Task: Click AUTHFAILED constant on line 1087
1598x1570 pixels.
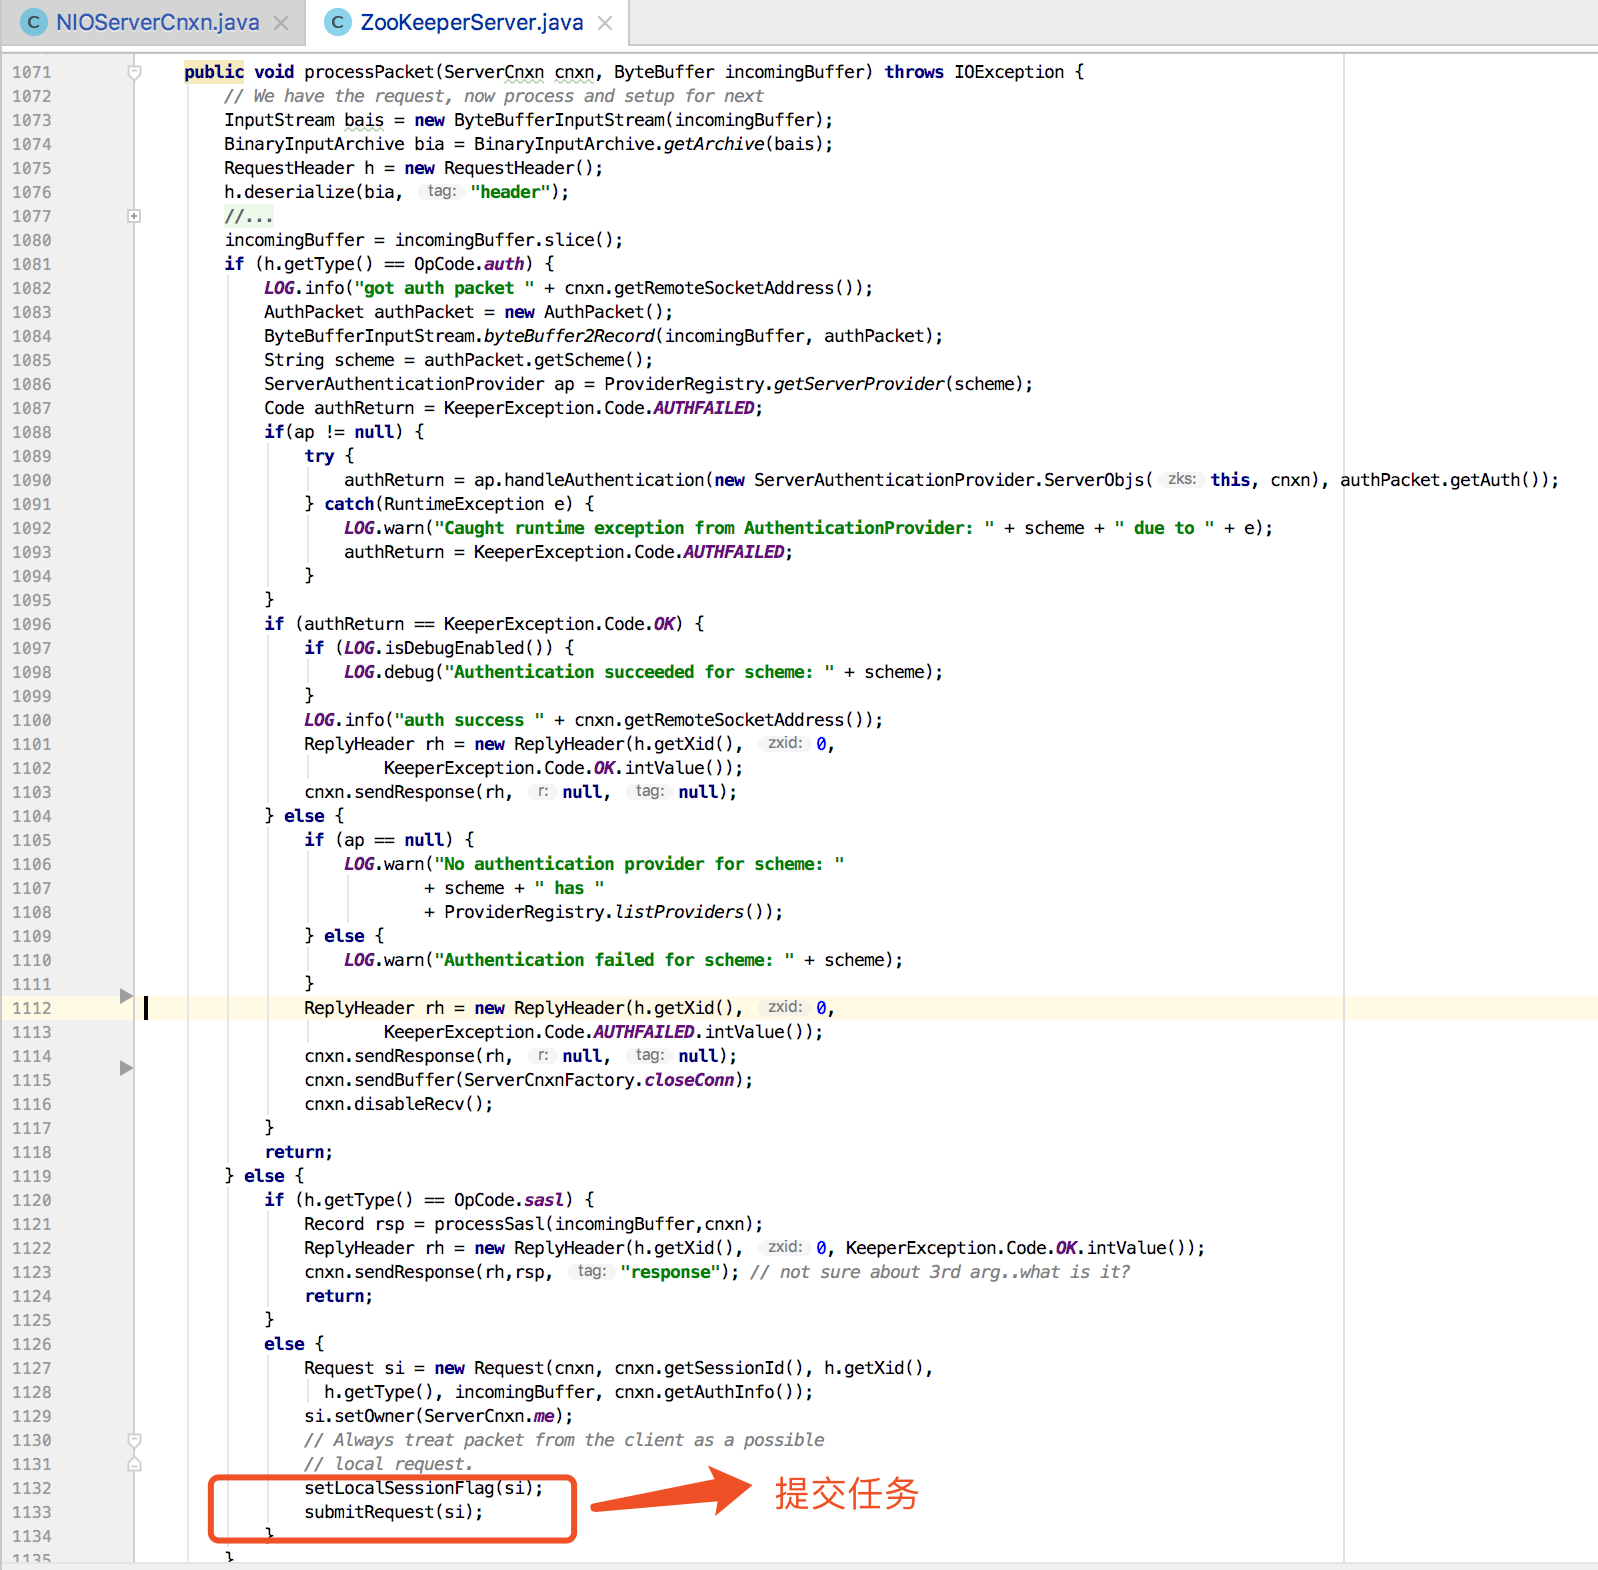Action: (x=704, y=408)
